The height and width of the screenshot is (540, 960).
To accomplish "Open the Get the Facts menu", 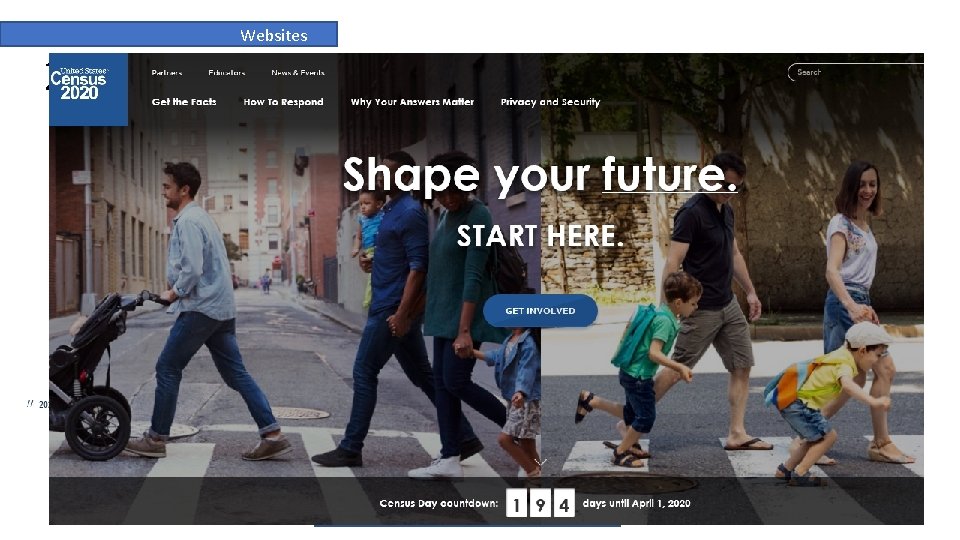I will 184,102.
